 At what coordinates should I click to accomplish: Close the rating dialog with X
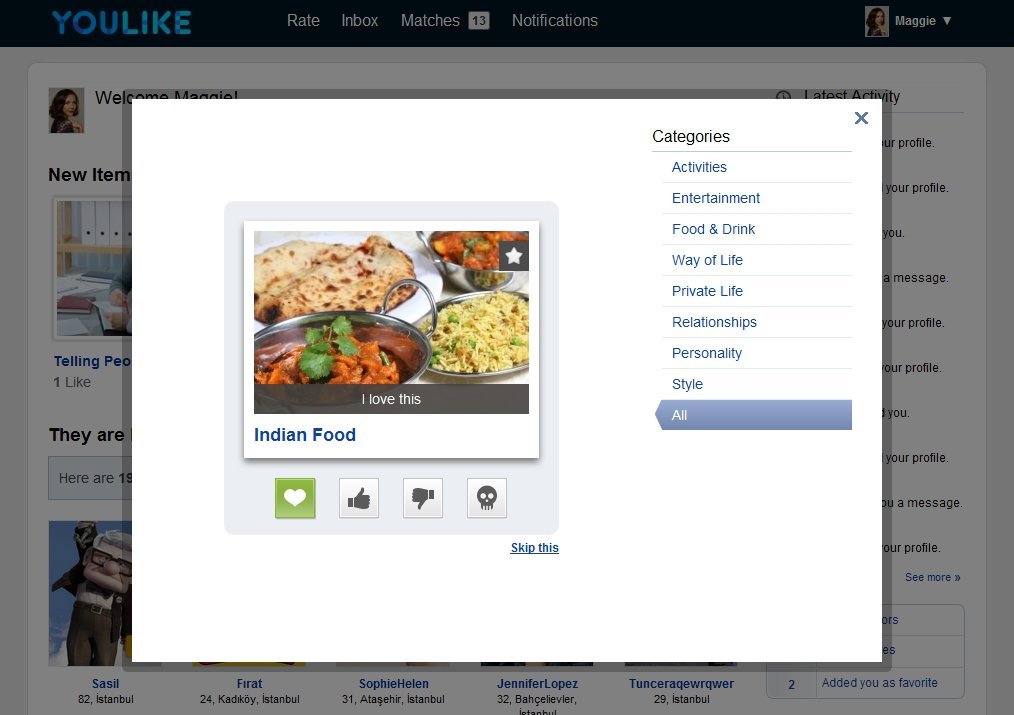[x=861, y=118]
